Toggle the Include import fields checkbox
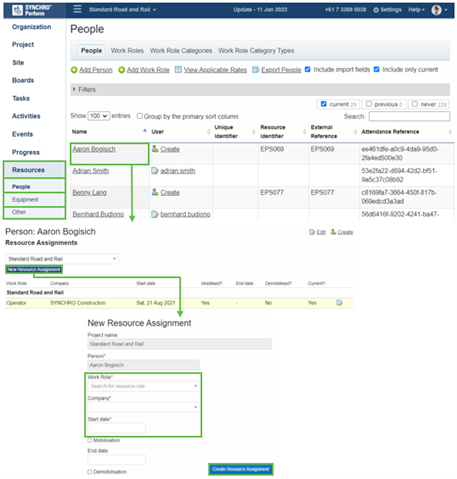The height and width of the screenshot is (479, 457). (x=308, y=69)
